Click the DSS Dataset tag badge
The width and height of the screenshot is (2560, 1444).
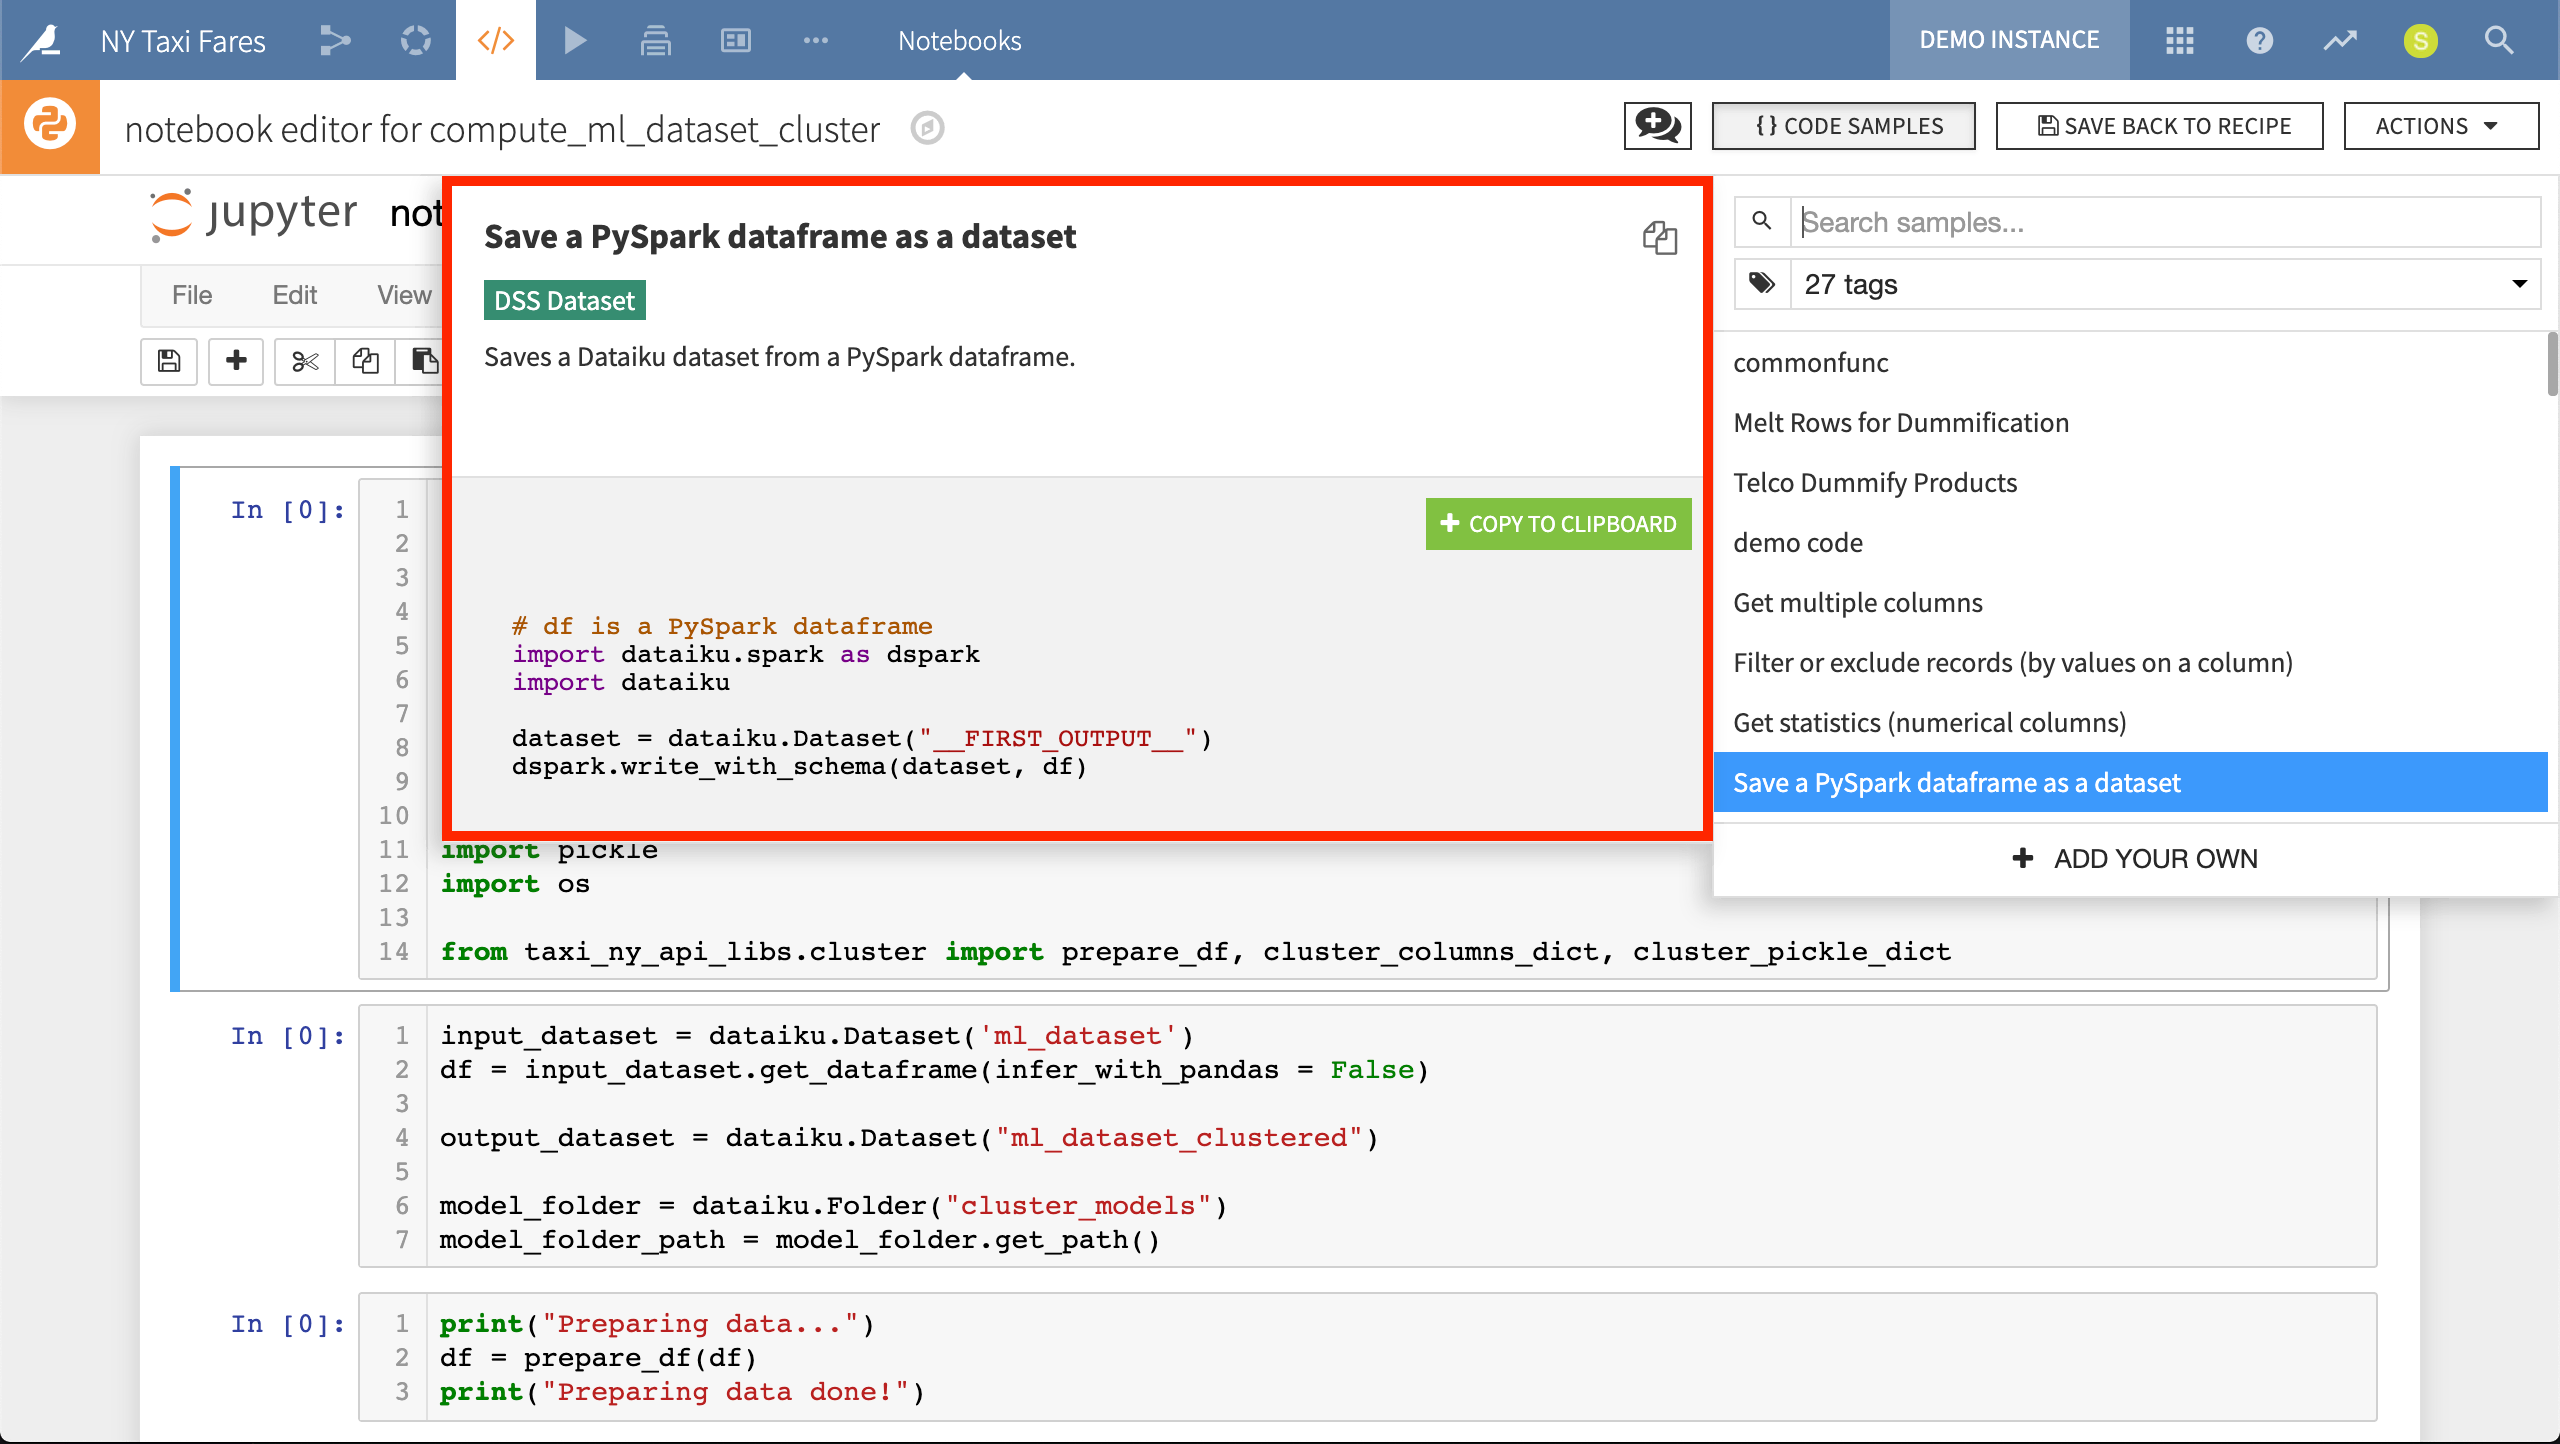tap(565, 300)
